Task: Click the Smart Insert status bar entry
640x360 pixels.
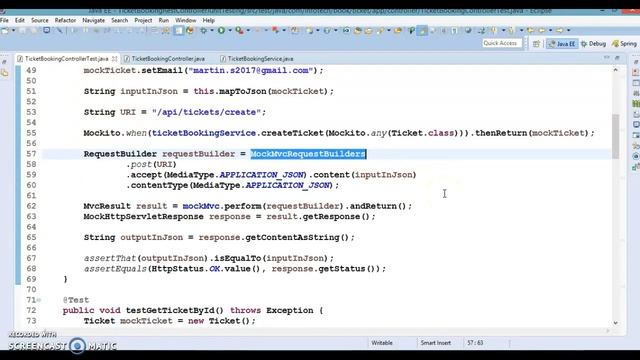Action: point(436,343)
